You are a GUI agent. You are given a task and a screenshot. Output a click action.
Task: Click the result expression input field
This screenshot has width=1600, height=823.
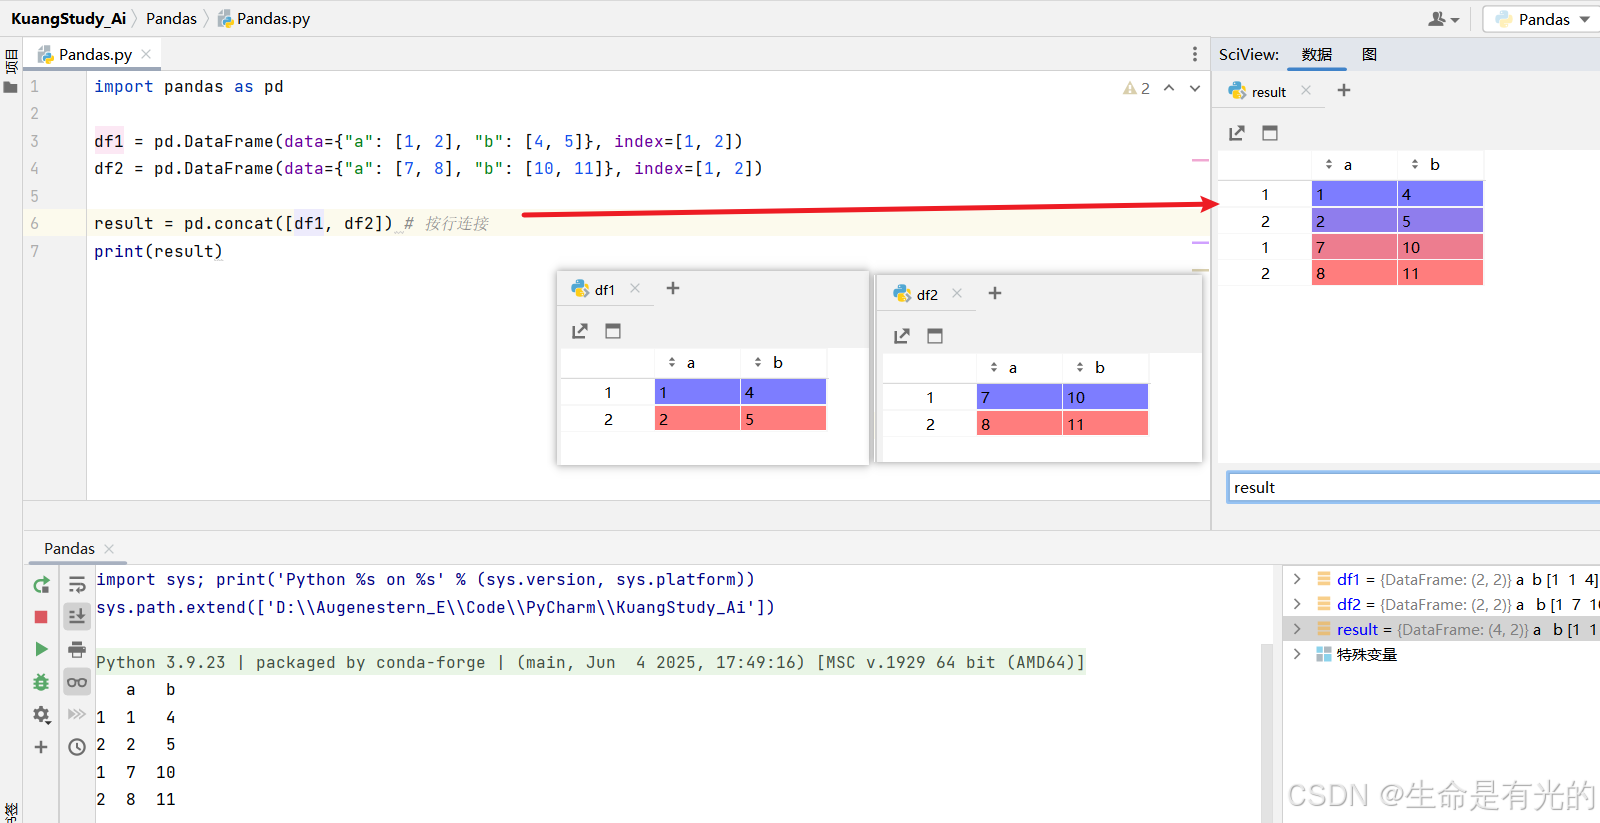1413,487
